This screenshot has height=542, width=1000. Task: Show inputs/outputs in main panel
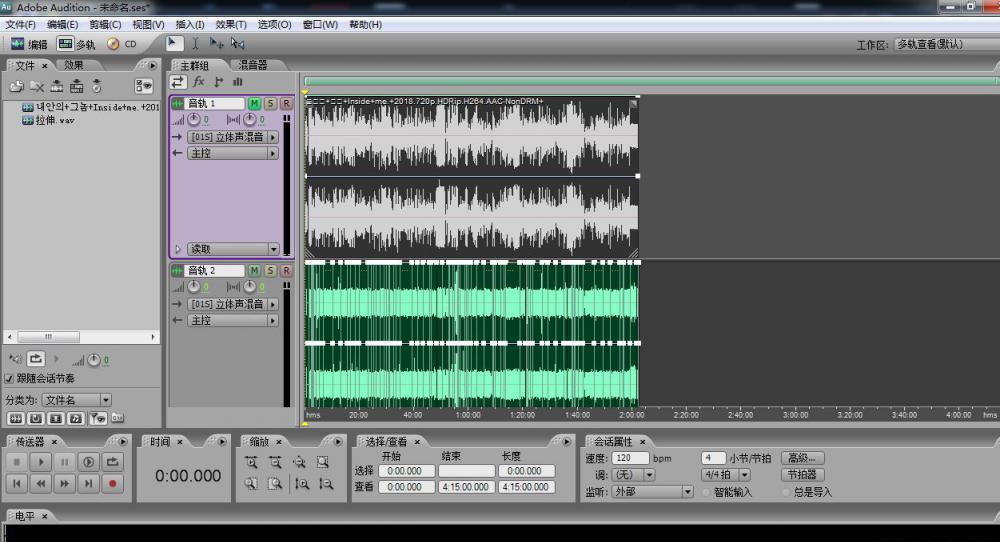[x=178, y=82]
